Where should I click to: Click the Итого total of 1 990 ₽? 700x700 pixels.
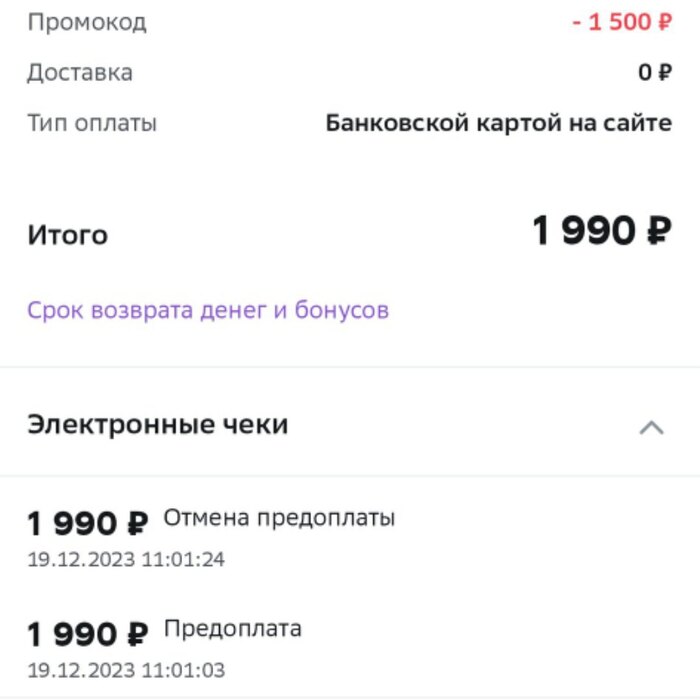pyautogui.click(x=601, y=233)
